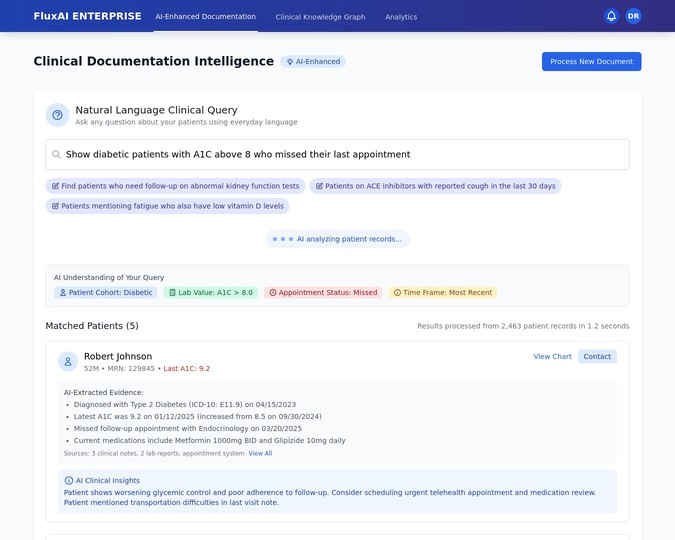
Task: Click the 'Natural Language Clinical Query' heading
Action: pyautogui.click(x=156, y=110)
